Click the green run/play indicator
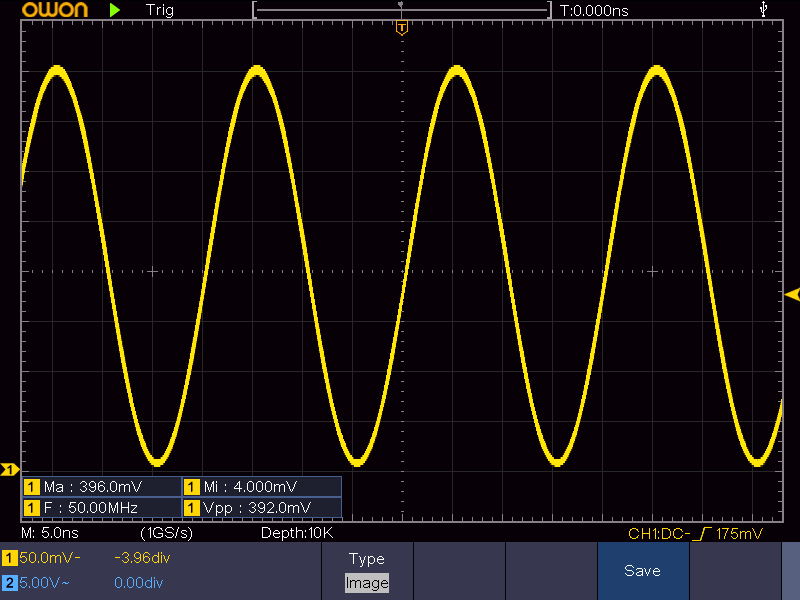Image resolution: width=800 pixels, height=600 pixels. tap(115, 10)
